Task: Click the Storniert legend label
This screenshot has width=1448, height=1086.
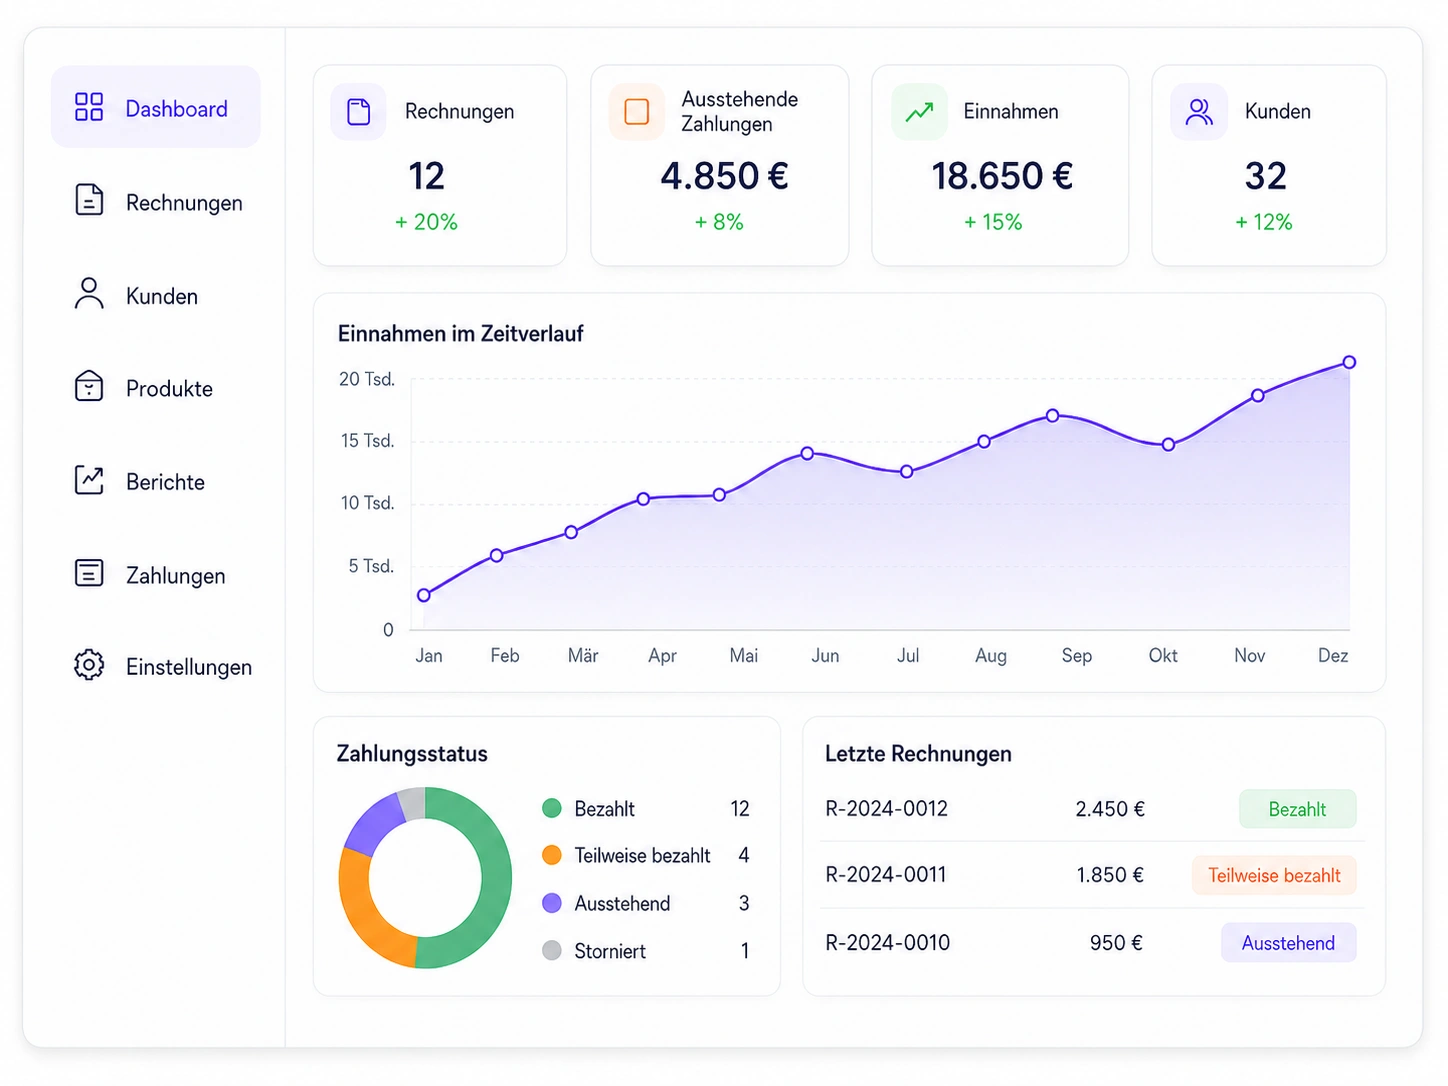Action: (x=610, y=951)
